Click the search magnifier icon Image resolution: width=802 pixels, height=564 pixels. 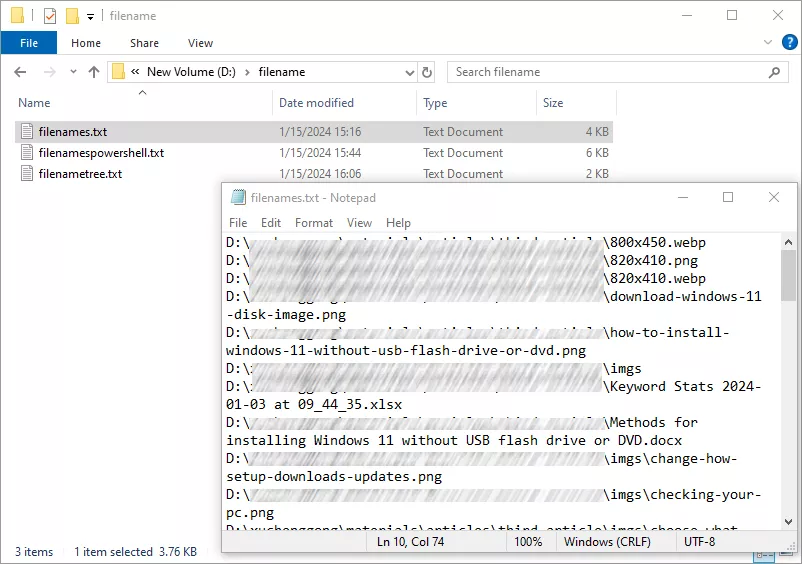click(774, 72)
